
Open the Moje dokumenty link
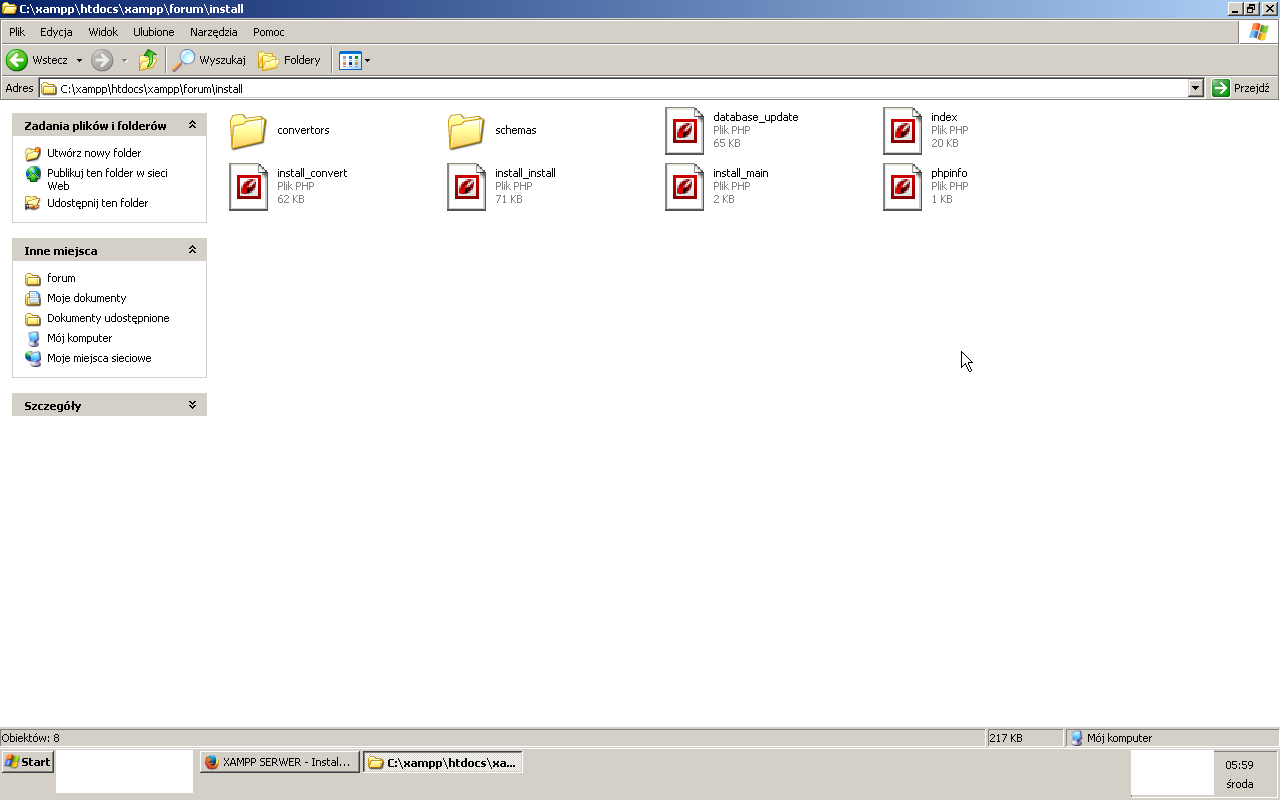tap(86, 298)
